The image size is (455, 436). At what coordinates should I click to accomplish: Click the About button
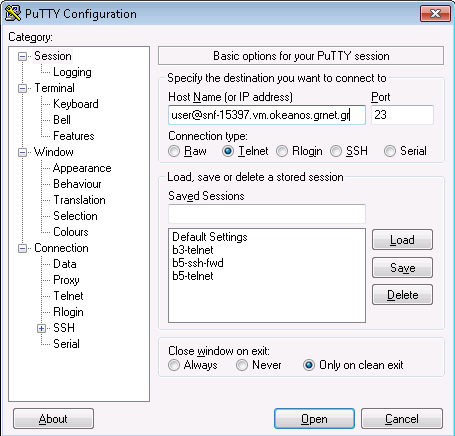click(x=53, y=419)
